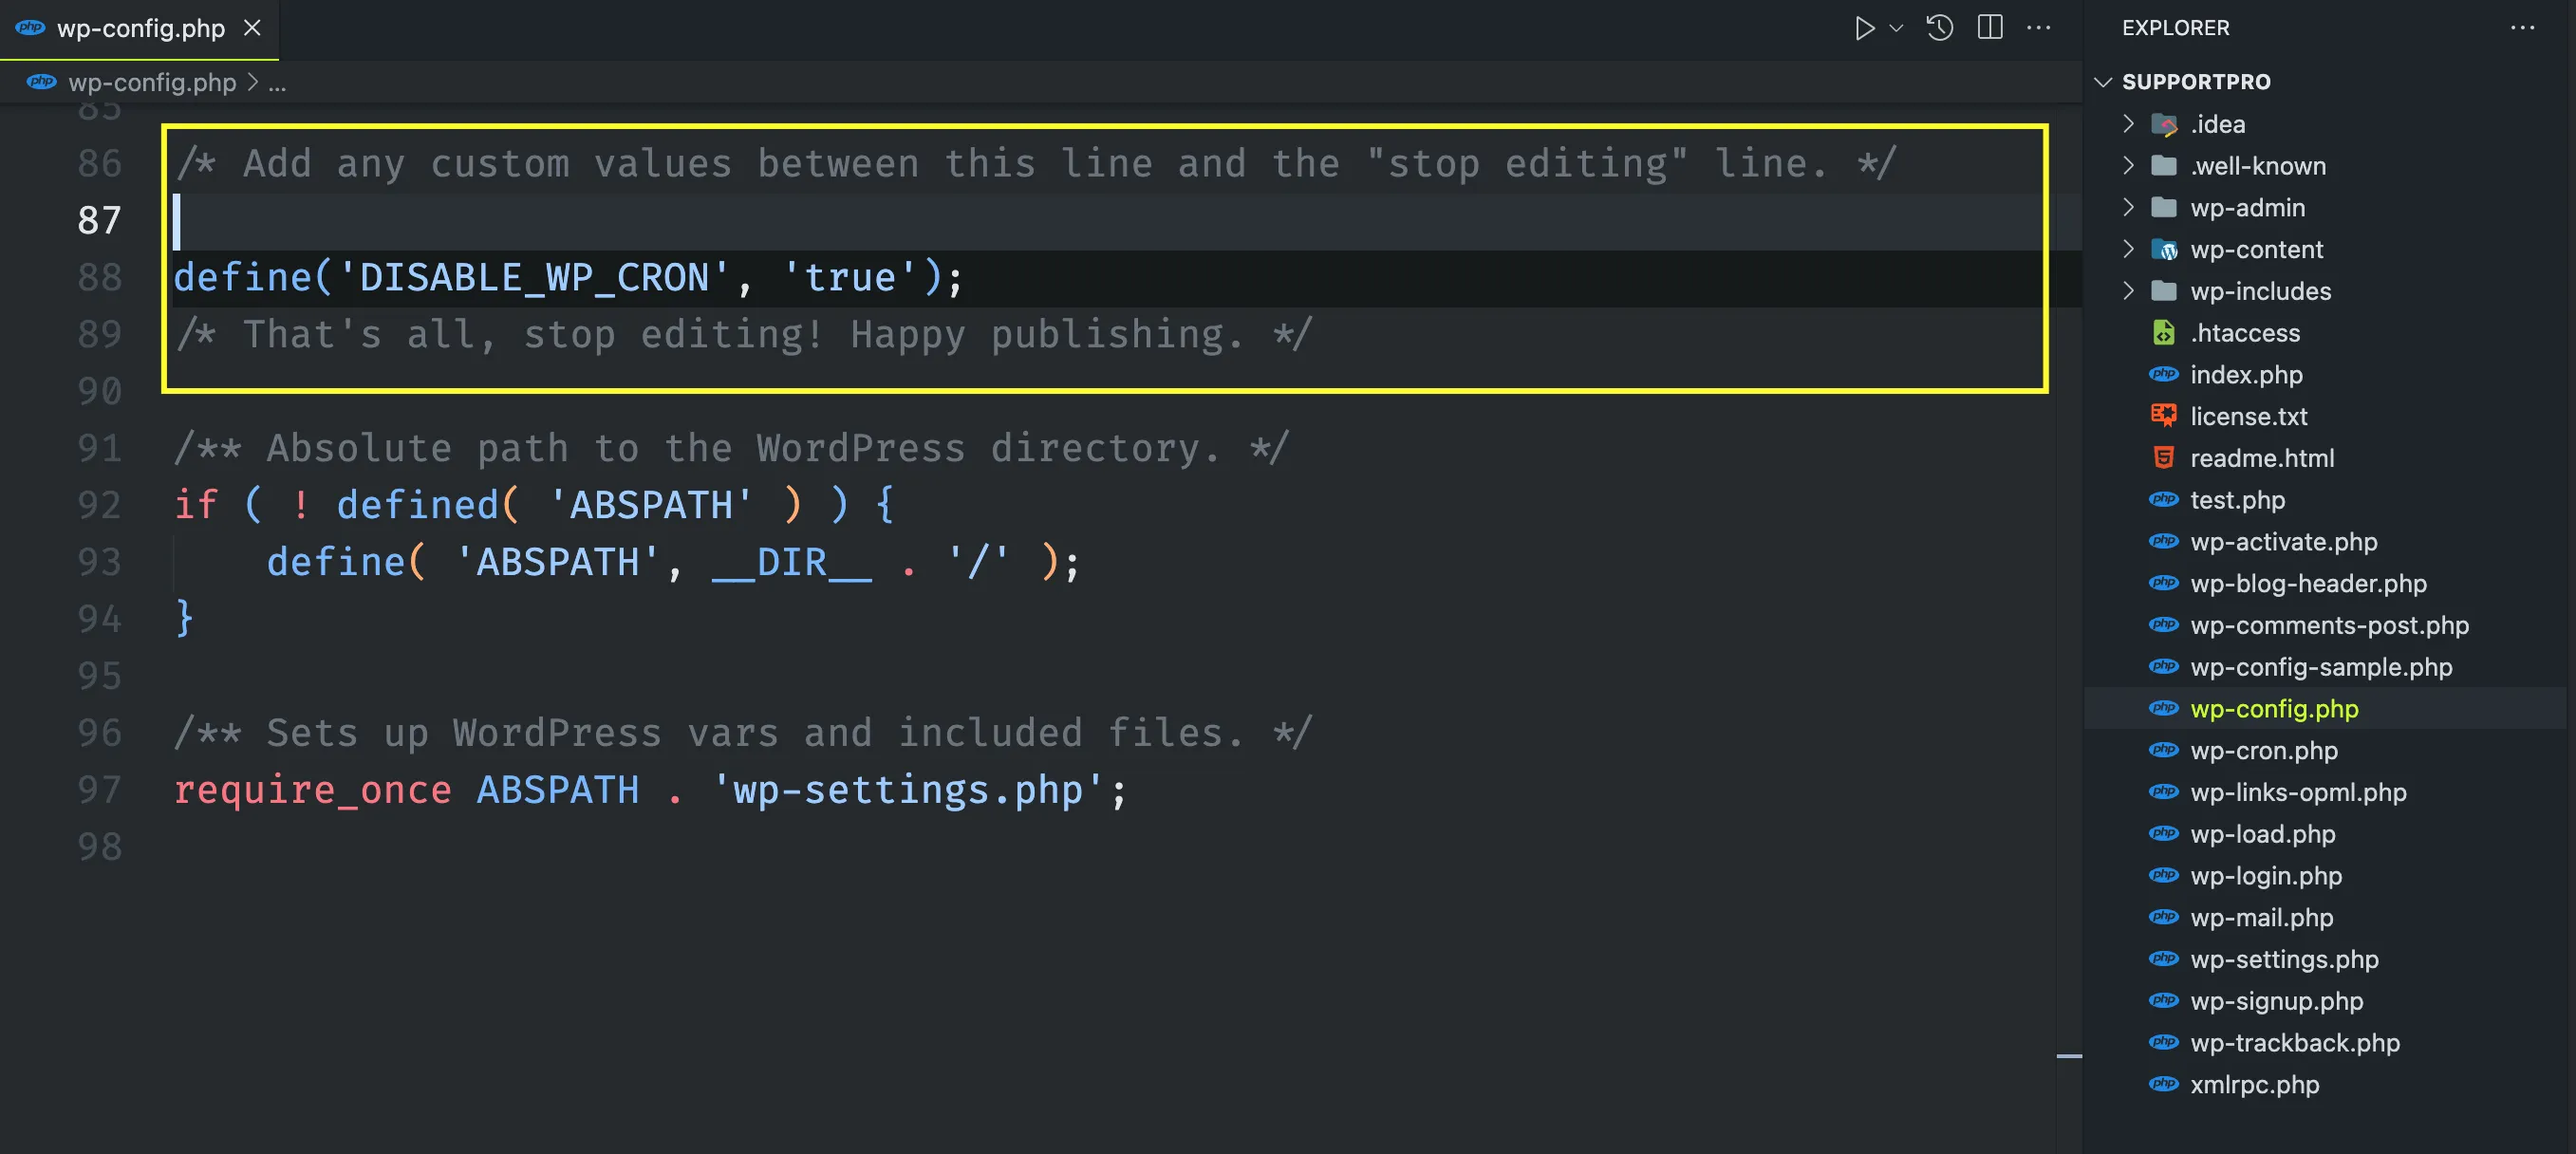2576x1154 pixels.
Task: Collapse the SUPPORTPRO root folder
Action: coord(2103,82)
